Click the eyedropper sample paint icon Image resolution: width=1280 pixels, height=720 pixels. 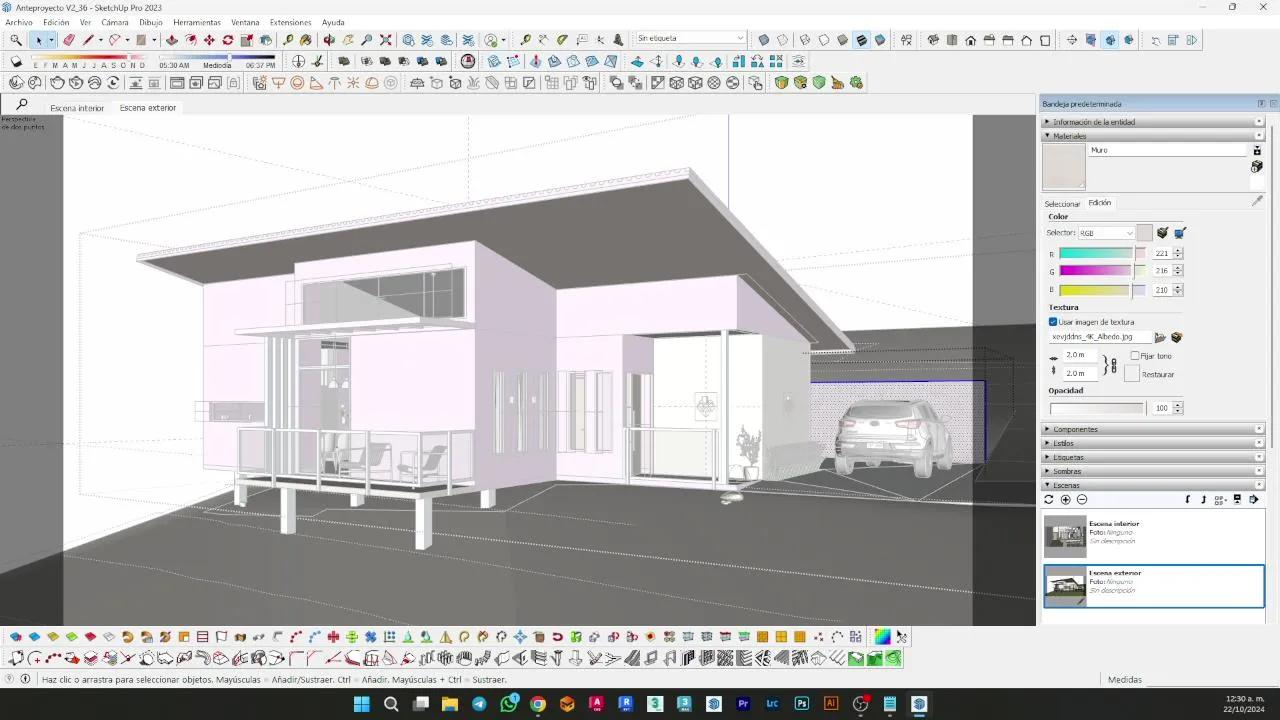[x=1257, y=201]
